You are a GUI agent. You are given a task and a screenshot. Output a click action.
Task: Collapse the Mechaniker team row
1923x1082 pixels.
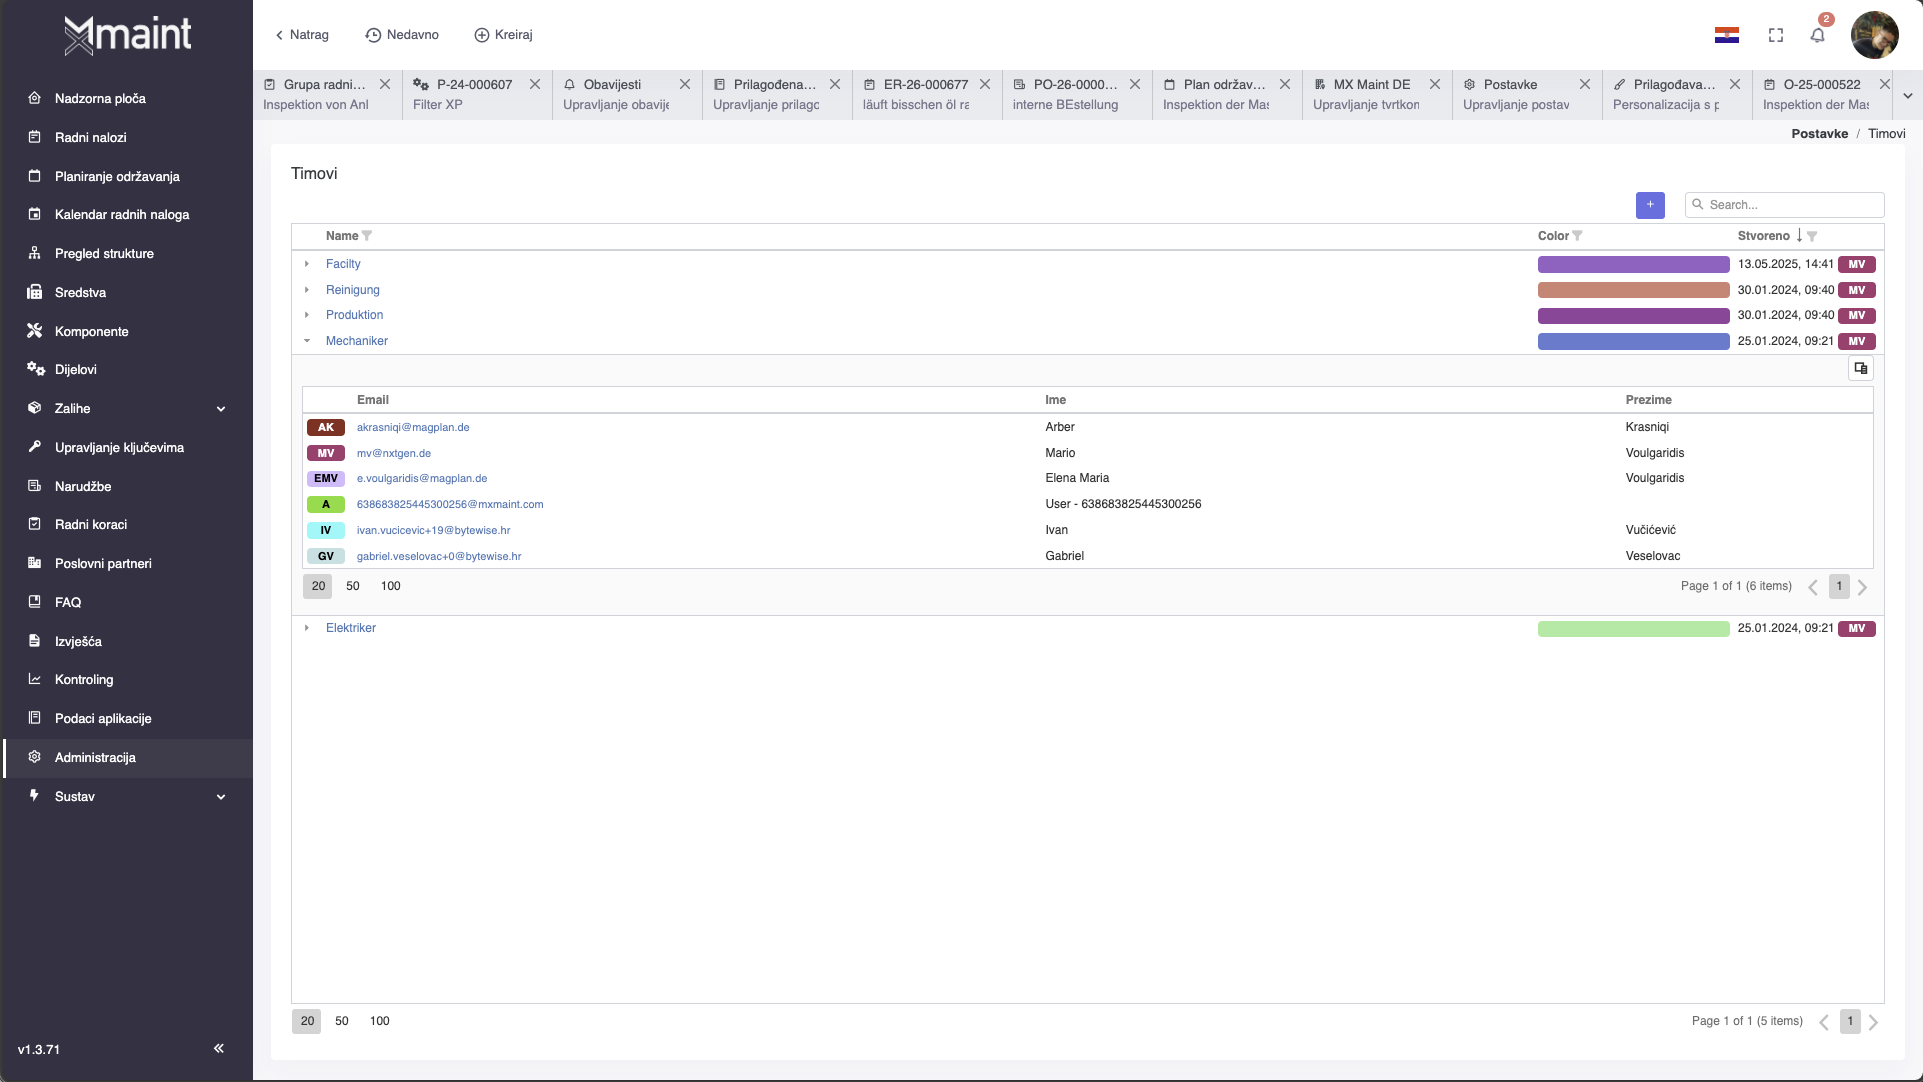tap(307, 341)
